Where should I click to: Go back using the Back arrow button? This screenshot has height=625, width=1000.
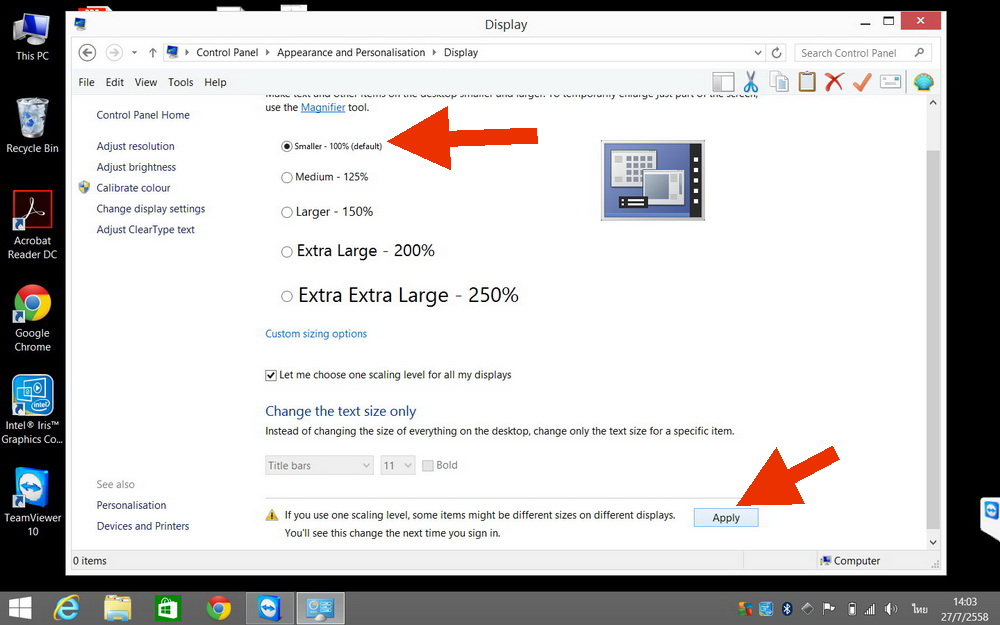pos(87,52)
